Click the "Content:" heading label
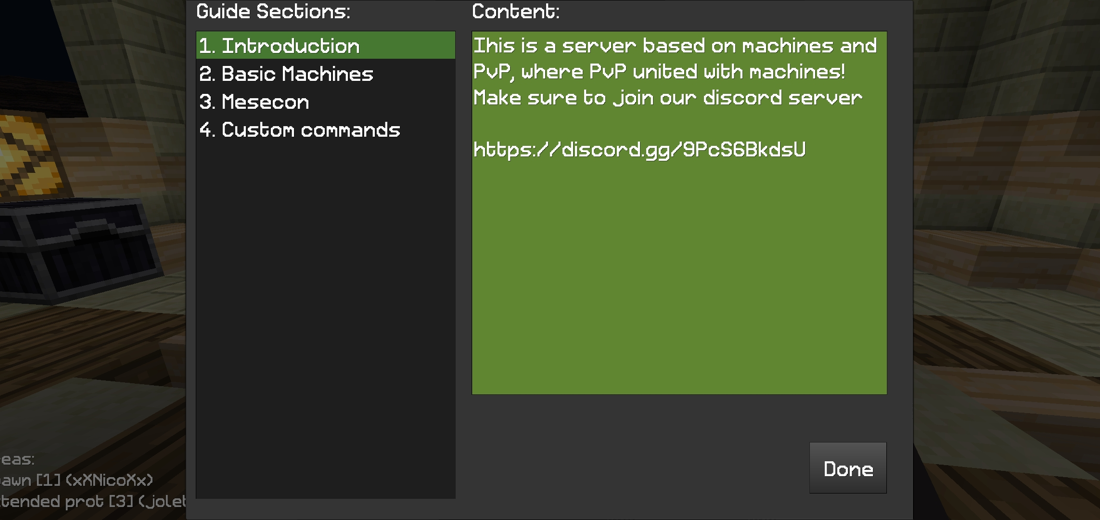Viewport: 1100px width, 520px height. click(x=516, y=12)
